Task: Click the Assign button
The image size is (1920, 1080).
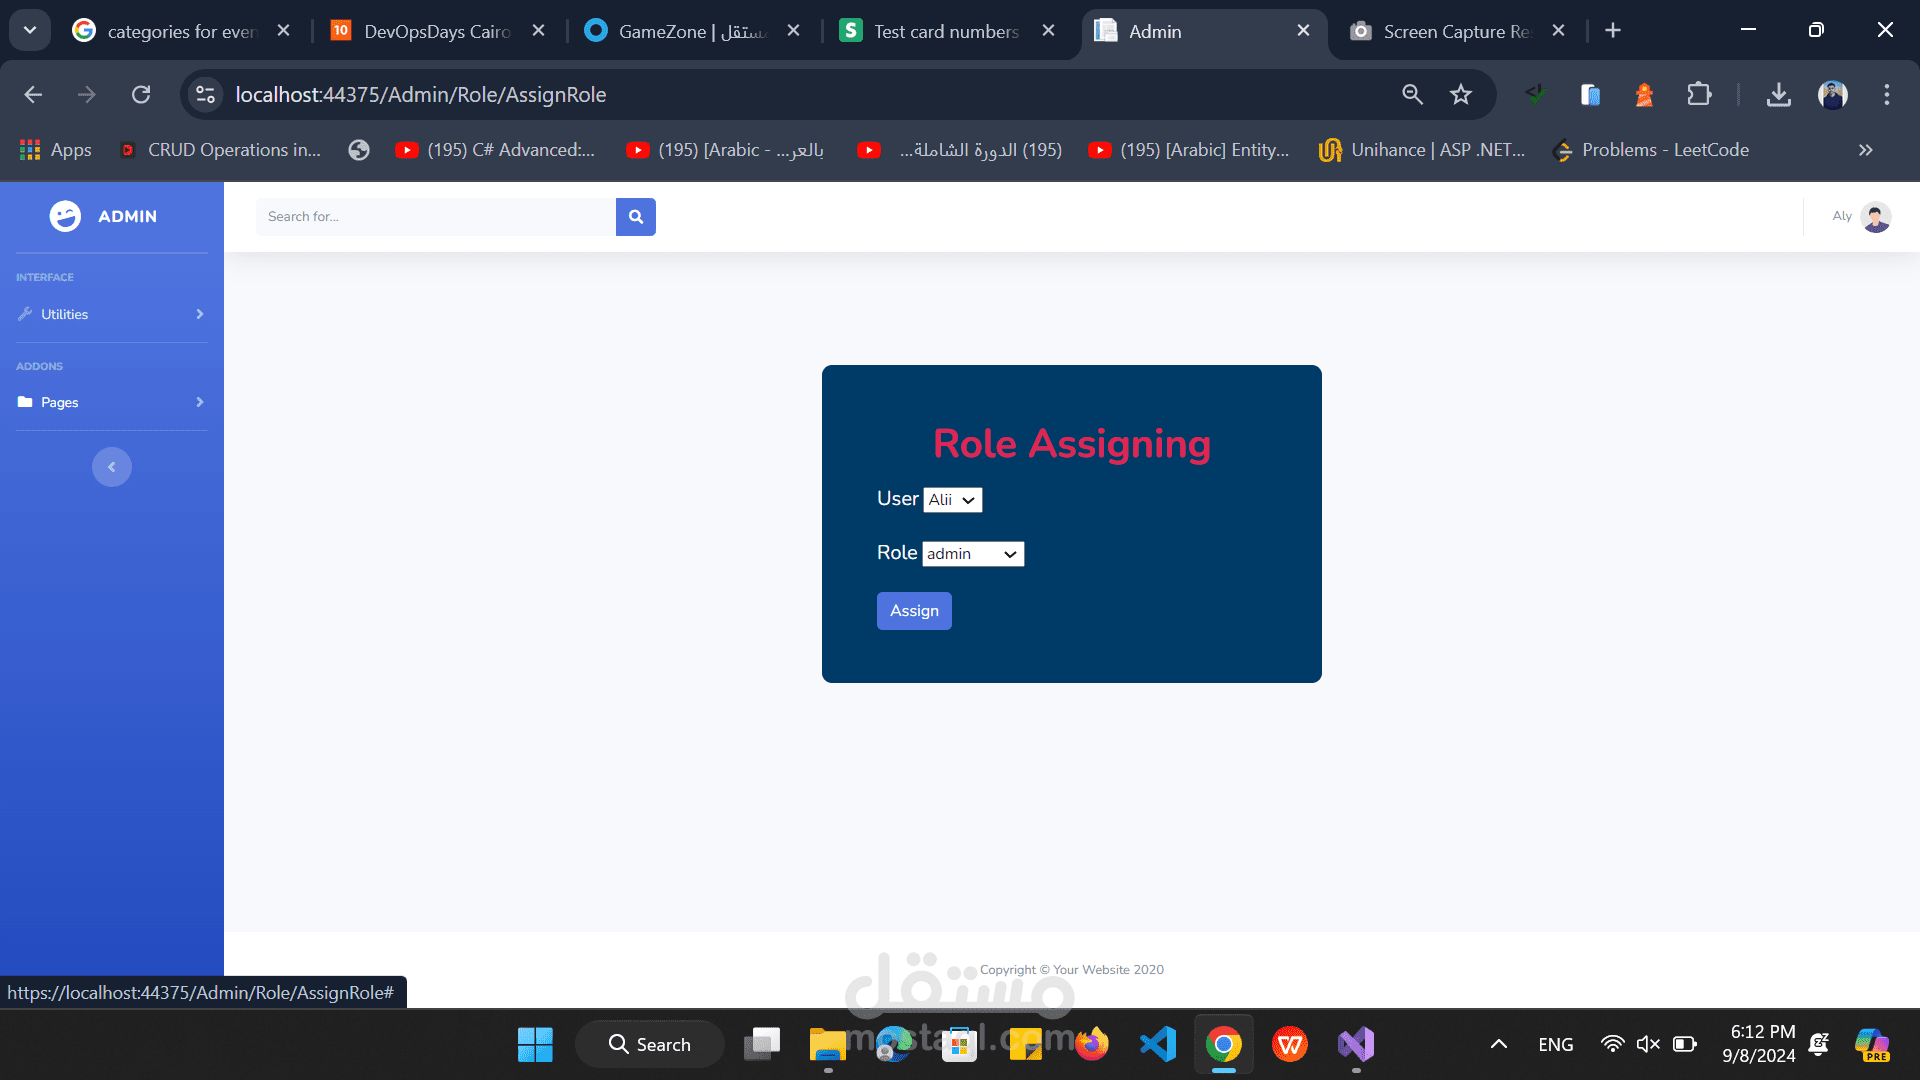Action: pos(914,611)
